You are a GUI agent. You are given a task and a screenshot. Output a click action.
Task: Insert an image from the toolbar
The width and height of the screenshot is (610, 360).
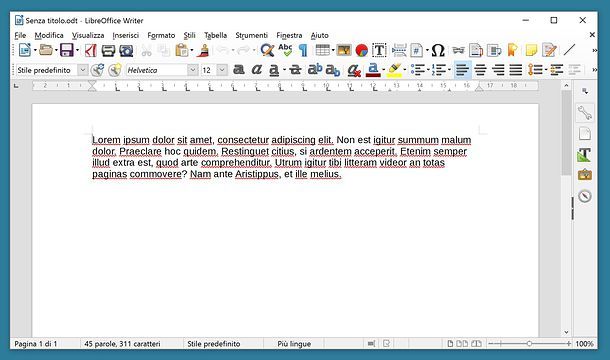344,50
